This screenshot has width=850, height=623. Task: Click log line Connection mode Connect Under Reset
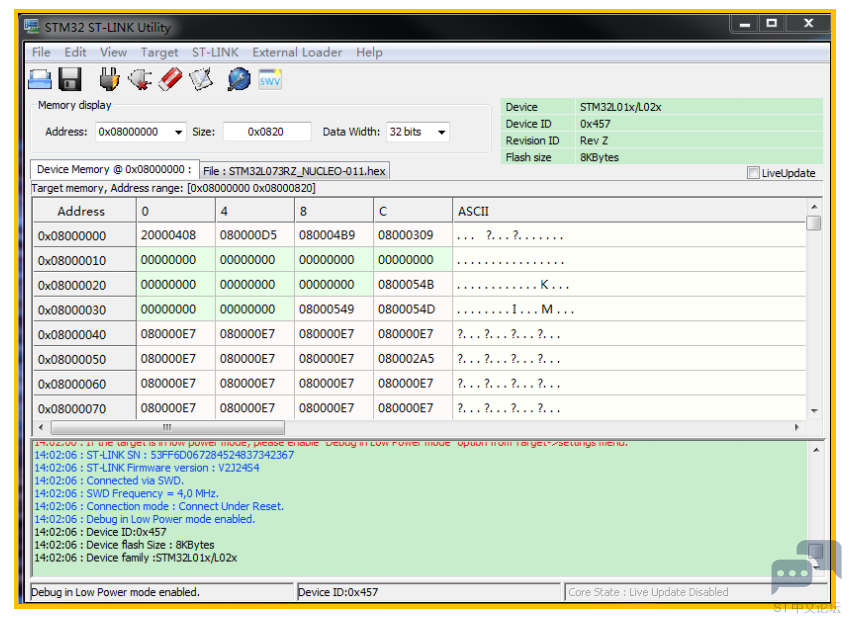point(159,506)
